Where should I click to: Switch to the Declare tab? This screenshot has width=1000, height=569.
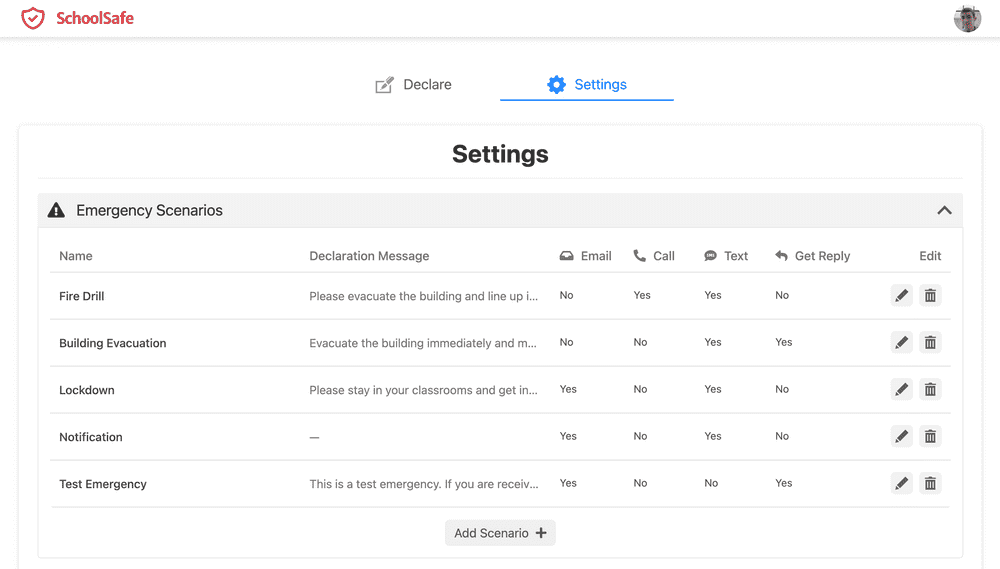[x=413, y=85]
